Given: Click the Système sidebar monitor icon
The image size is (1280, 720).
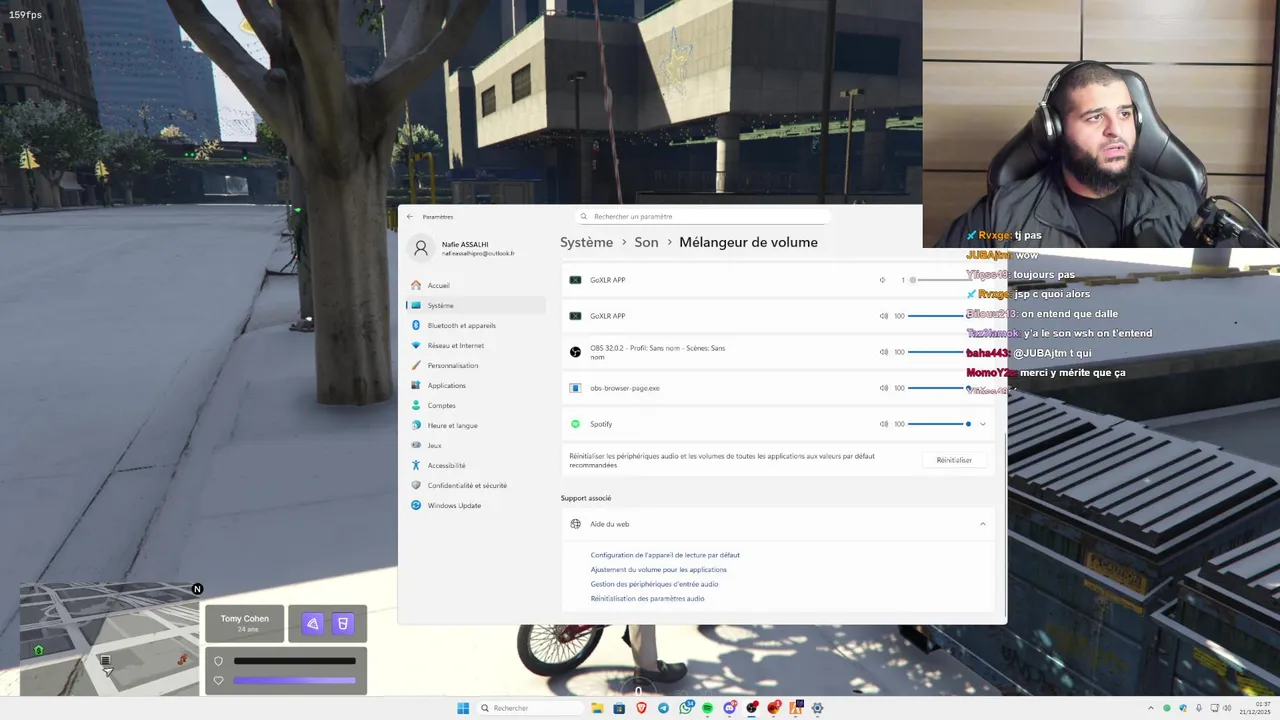Looking at the screenshot, I should tap(416, 305).
